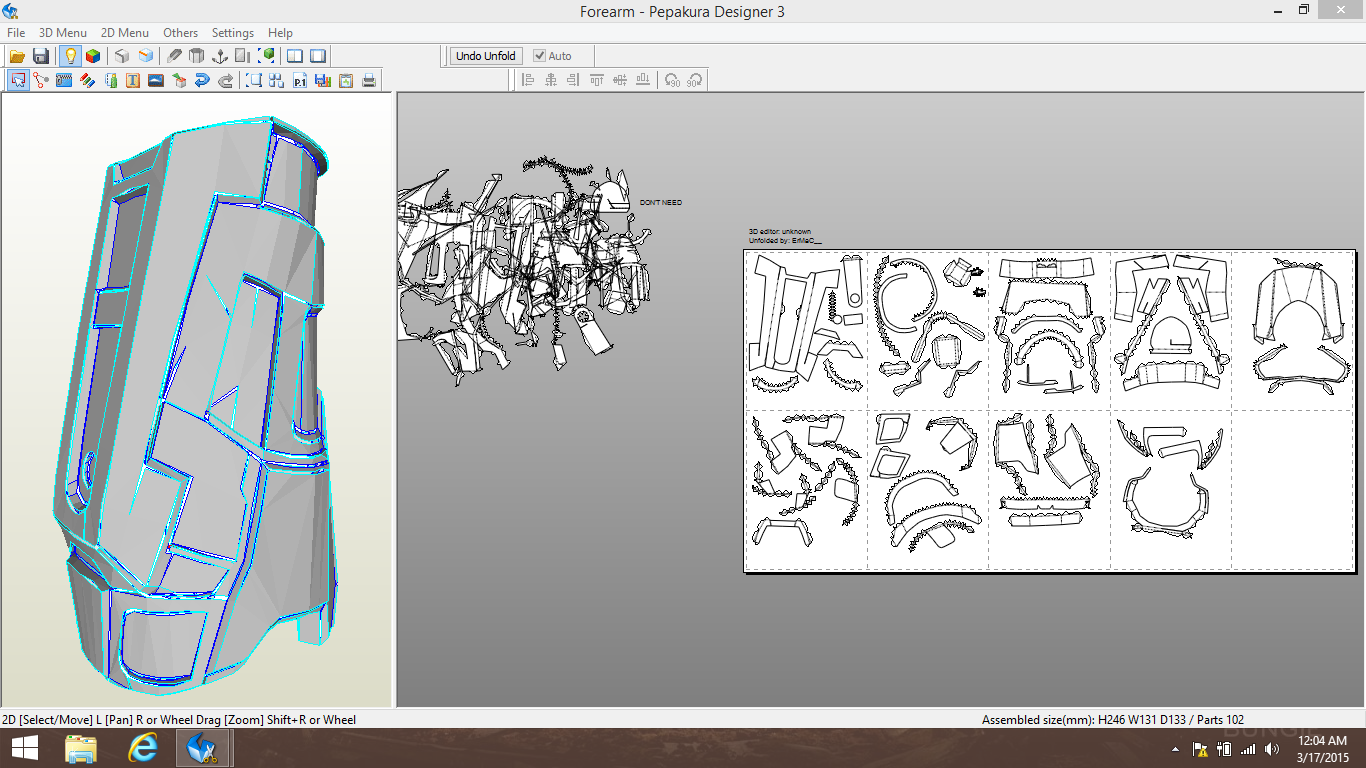Open the 3D Menu
This screenshot has height=768, width=1366.
(x=62, y=33)
